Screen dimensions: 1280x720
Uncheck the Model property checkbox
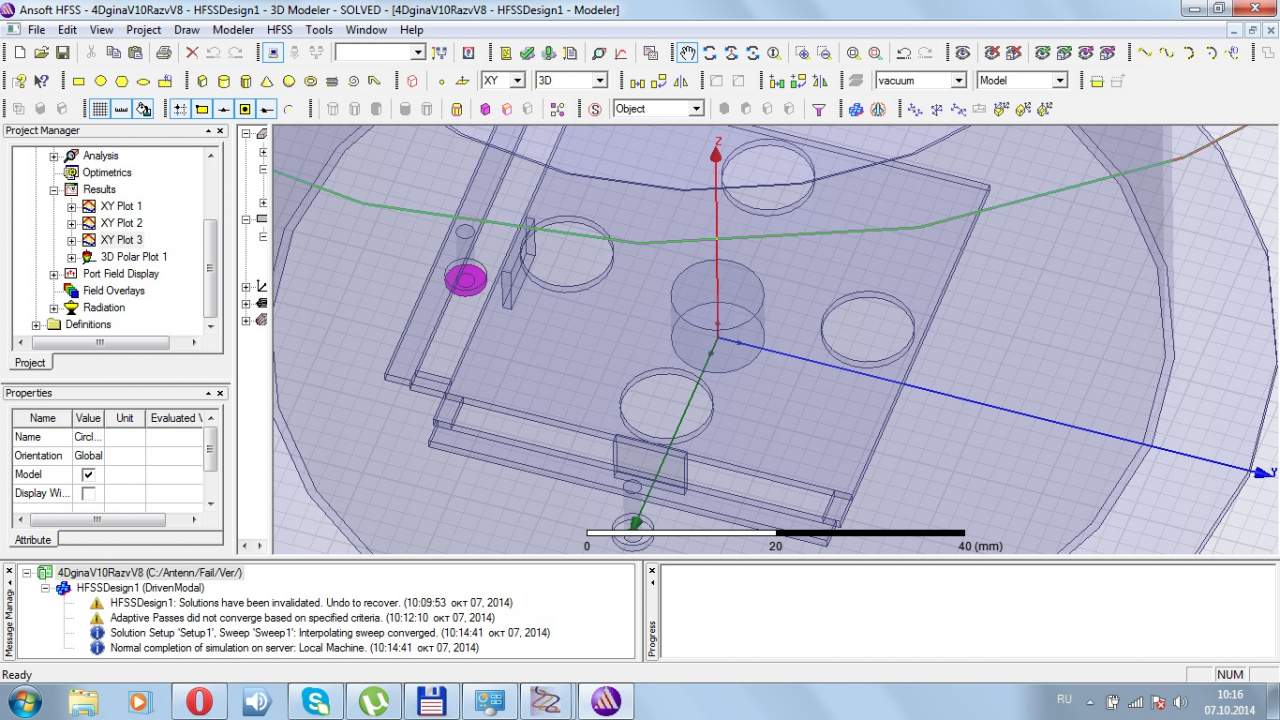click(x=88, y=475)
